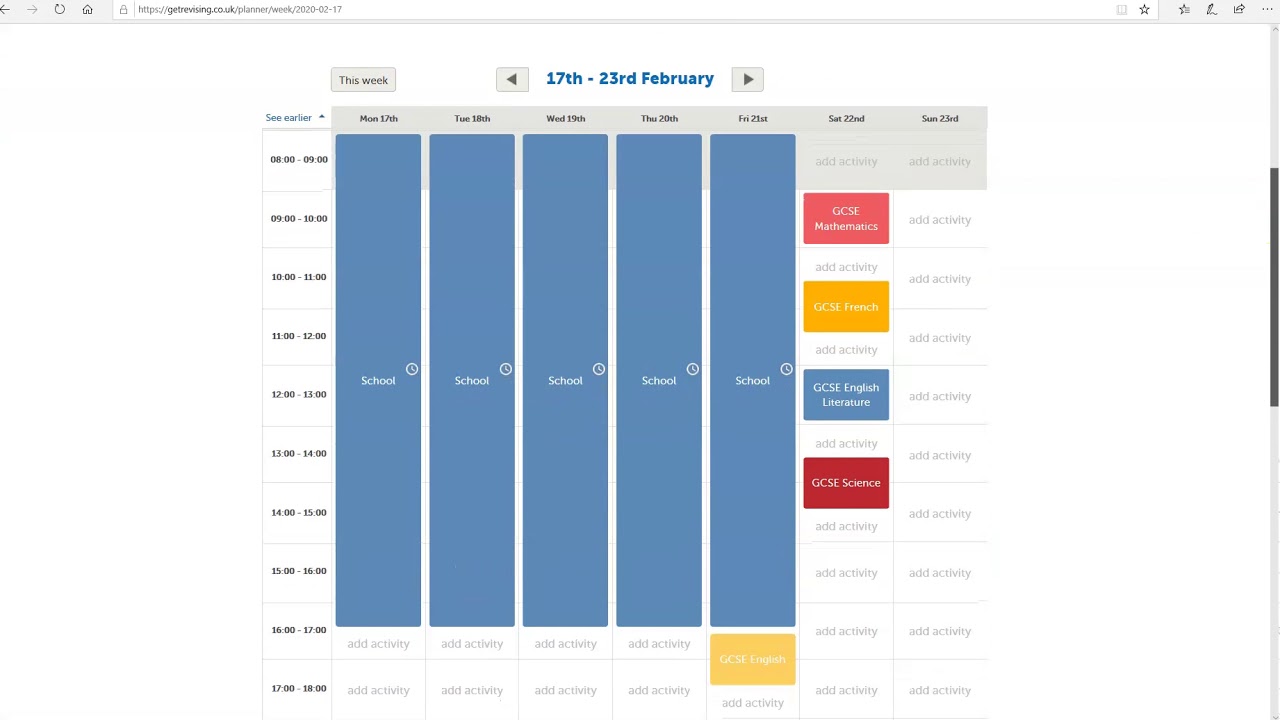Open the browser share icon
The height and width of the screenshot is (720, 1280).
pos(1239,9)
